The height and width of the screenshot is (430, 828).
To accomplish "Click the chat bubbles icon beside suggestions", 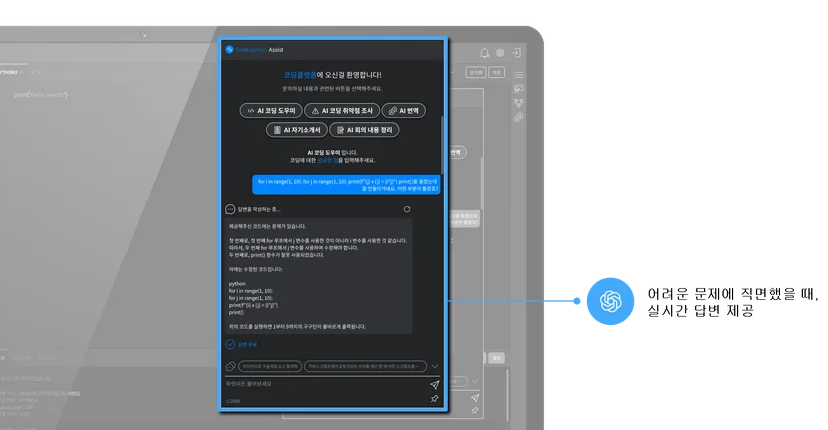I will point(230,366).
